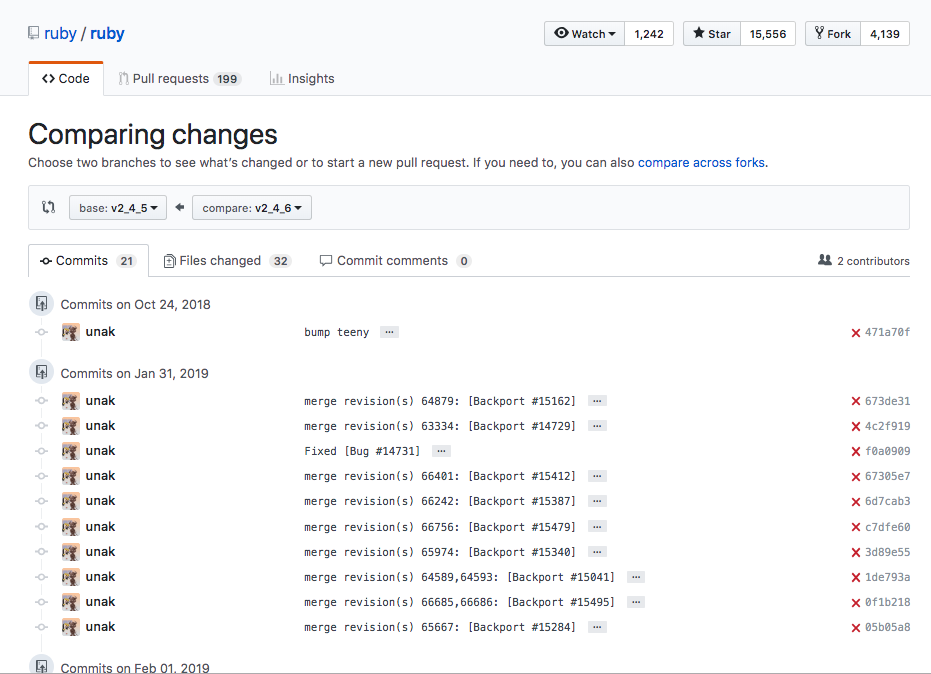Open the bump teeny commit message
The height and width of the screenshot is (674, 931).
pyautogui.click(x=337, y=333)
